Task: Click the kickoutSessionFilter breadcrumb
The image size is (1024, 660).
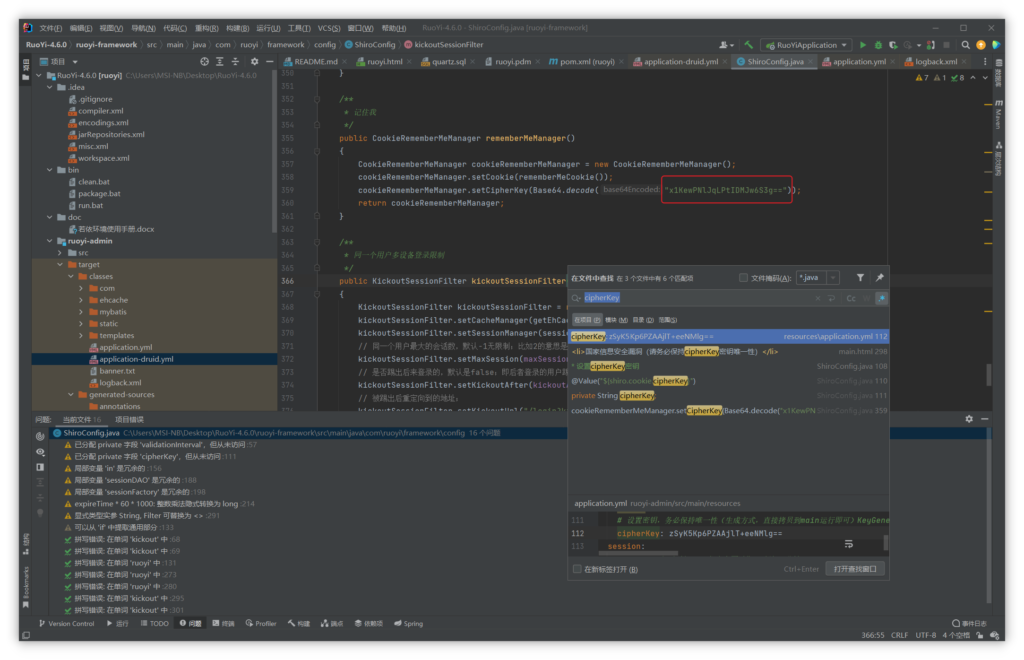Action: [x=444, y=45]
